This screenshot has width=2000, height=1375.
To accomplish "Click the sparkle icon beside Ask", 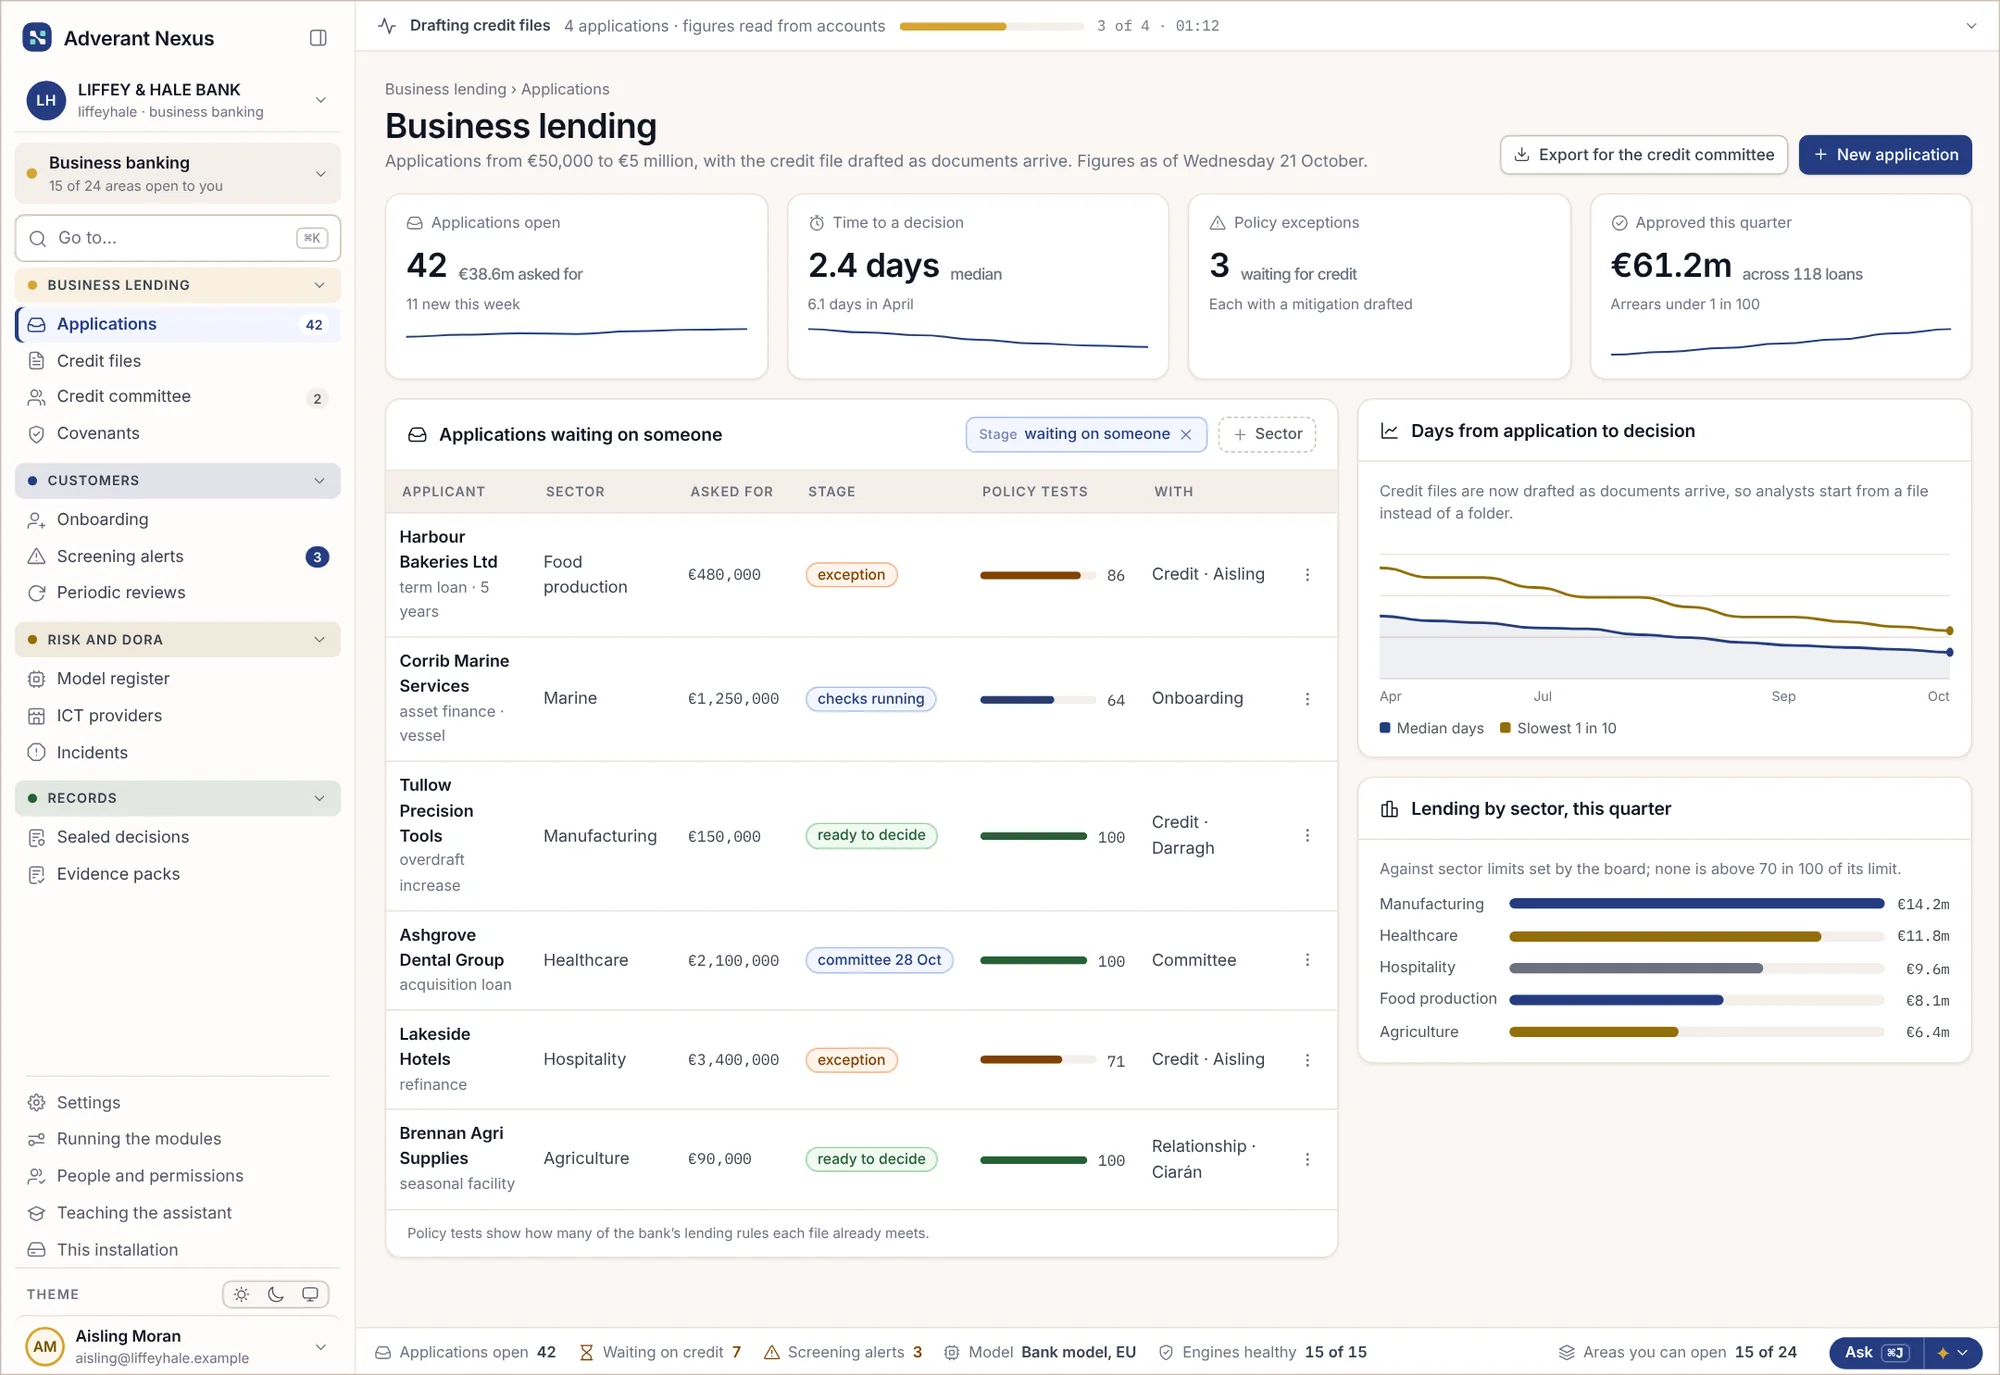I will (1943, 1352).
